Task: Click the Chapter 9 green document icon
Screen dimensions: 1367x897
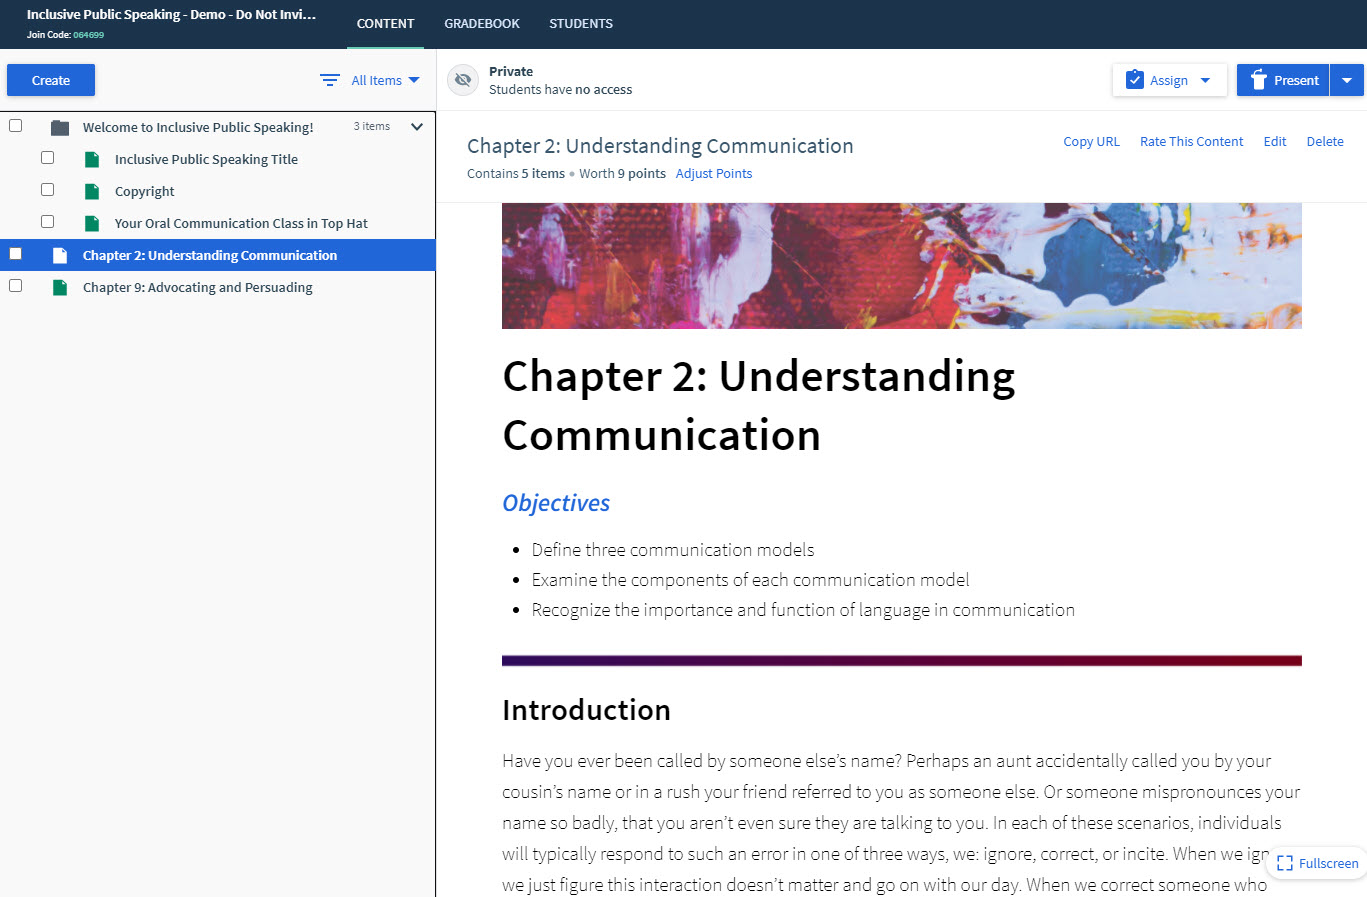Action: click(x=60, y=288)
